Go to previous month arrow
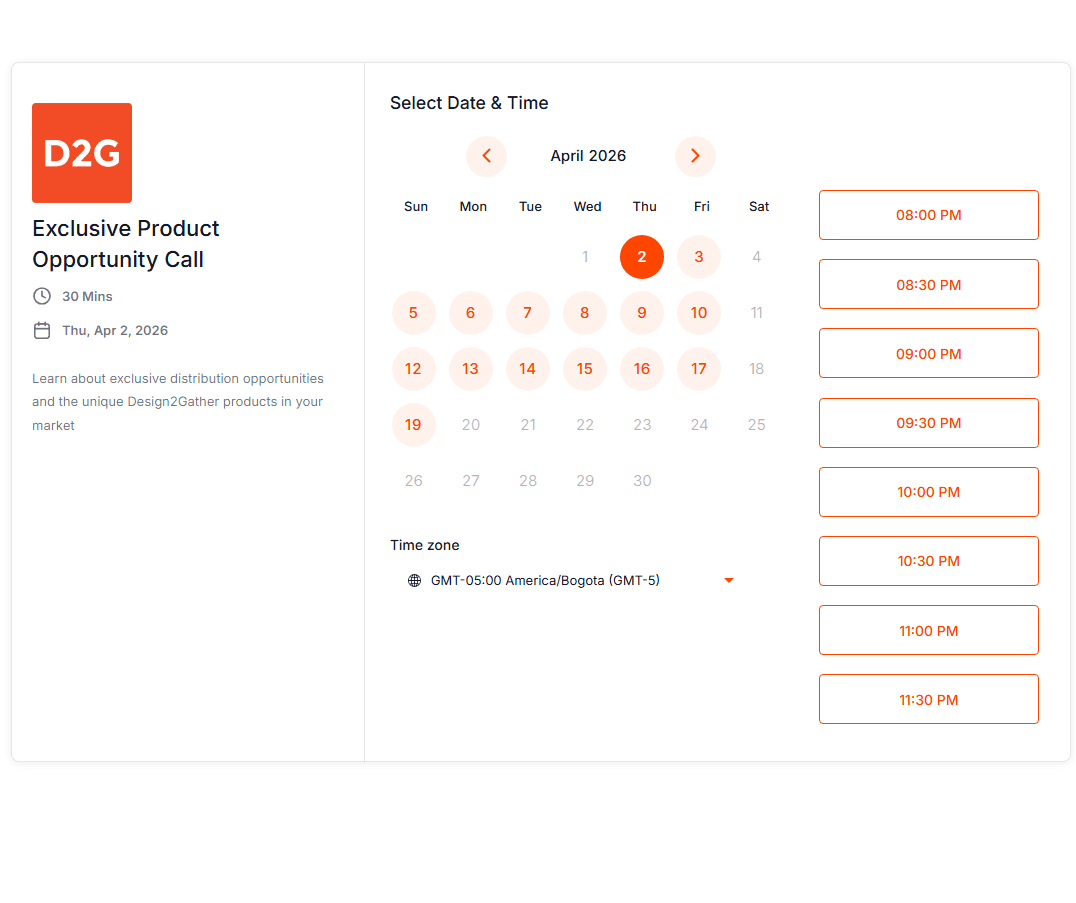 [x=486, y=156]
